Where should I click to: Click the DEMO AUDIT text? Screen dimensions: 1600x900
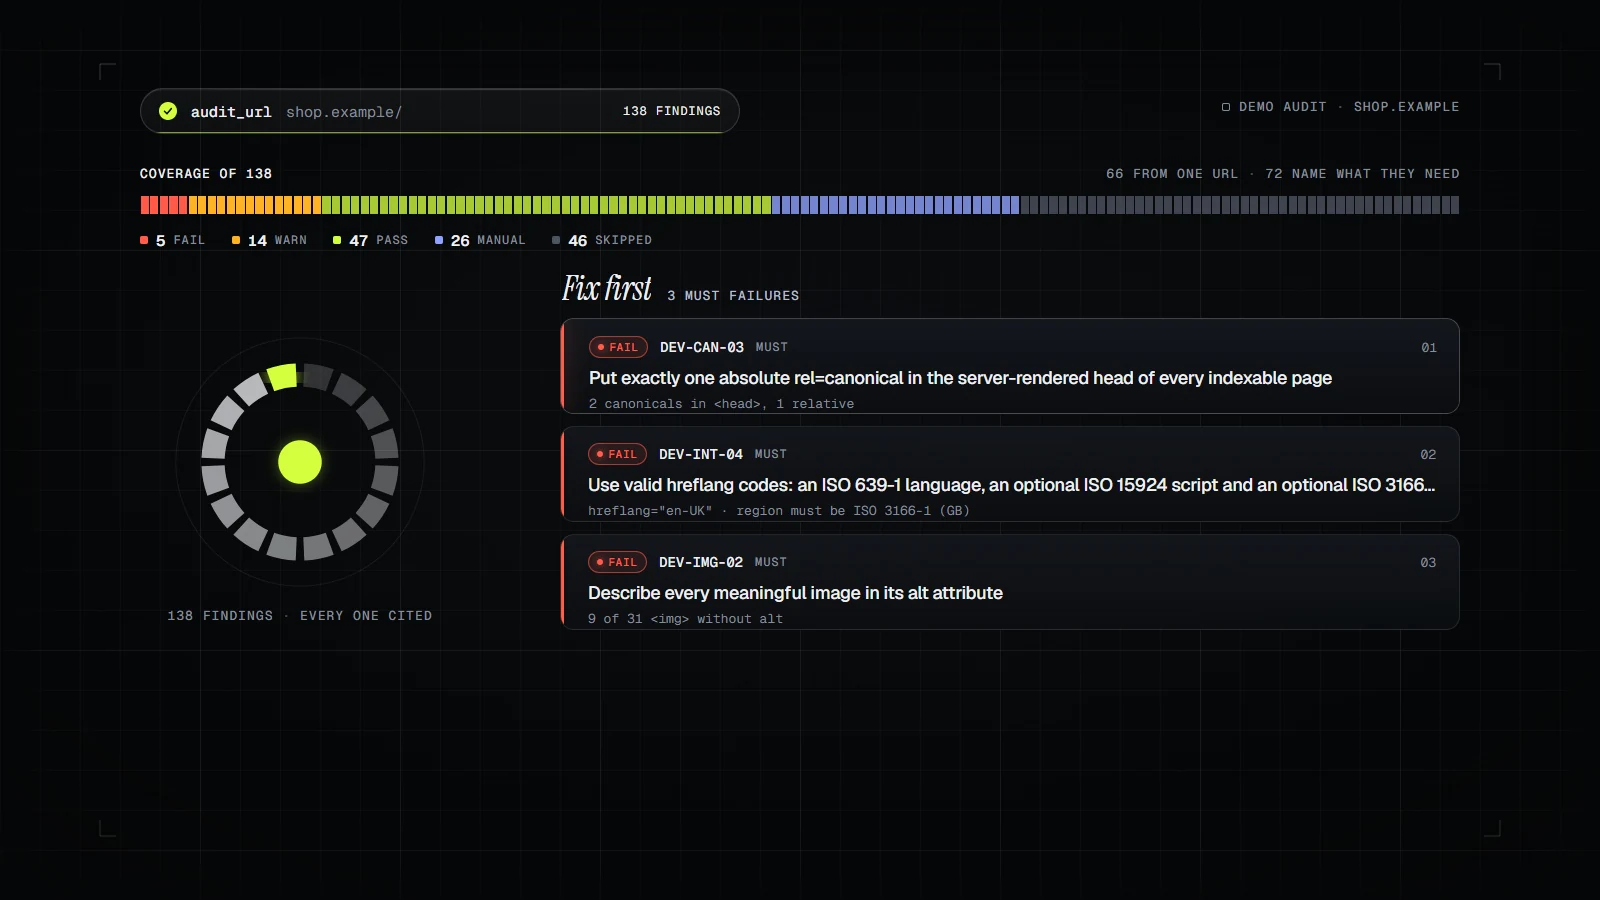1283,107
